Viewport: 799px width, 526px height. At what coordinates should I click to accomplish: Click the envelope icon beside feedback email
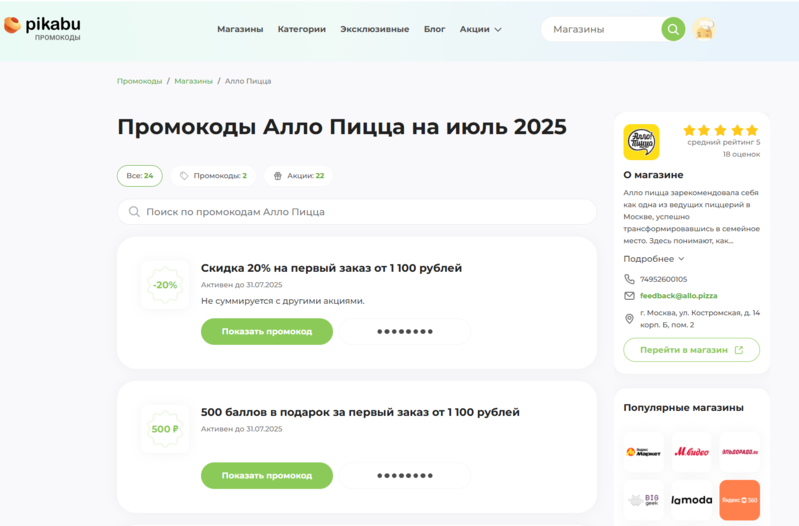pyautogui.click(x=629, y=296)
